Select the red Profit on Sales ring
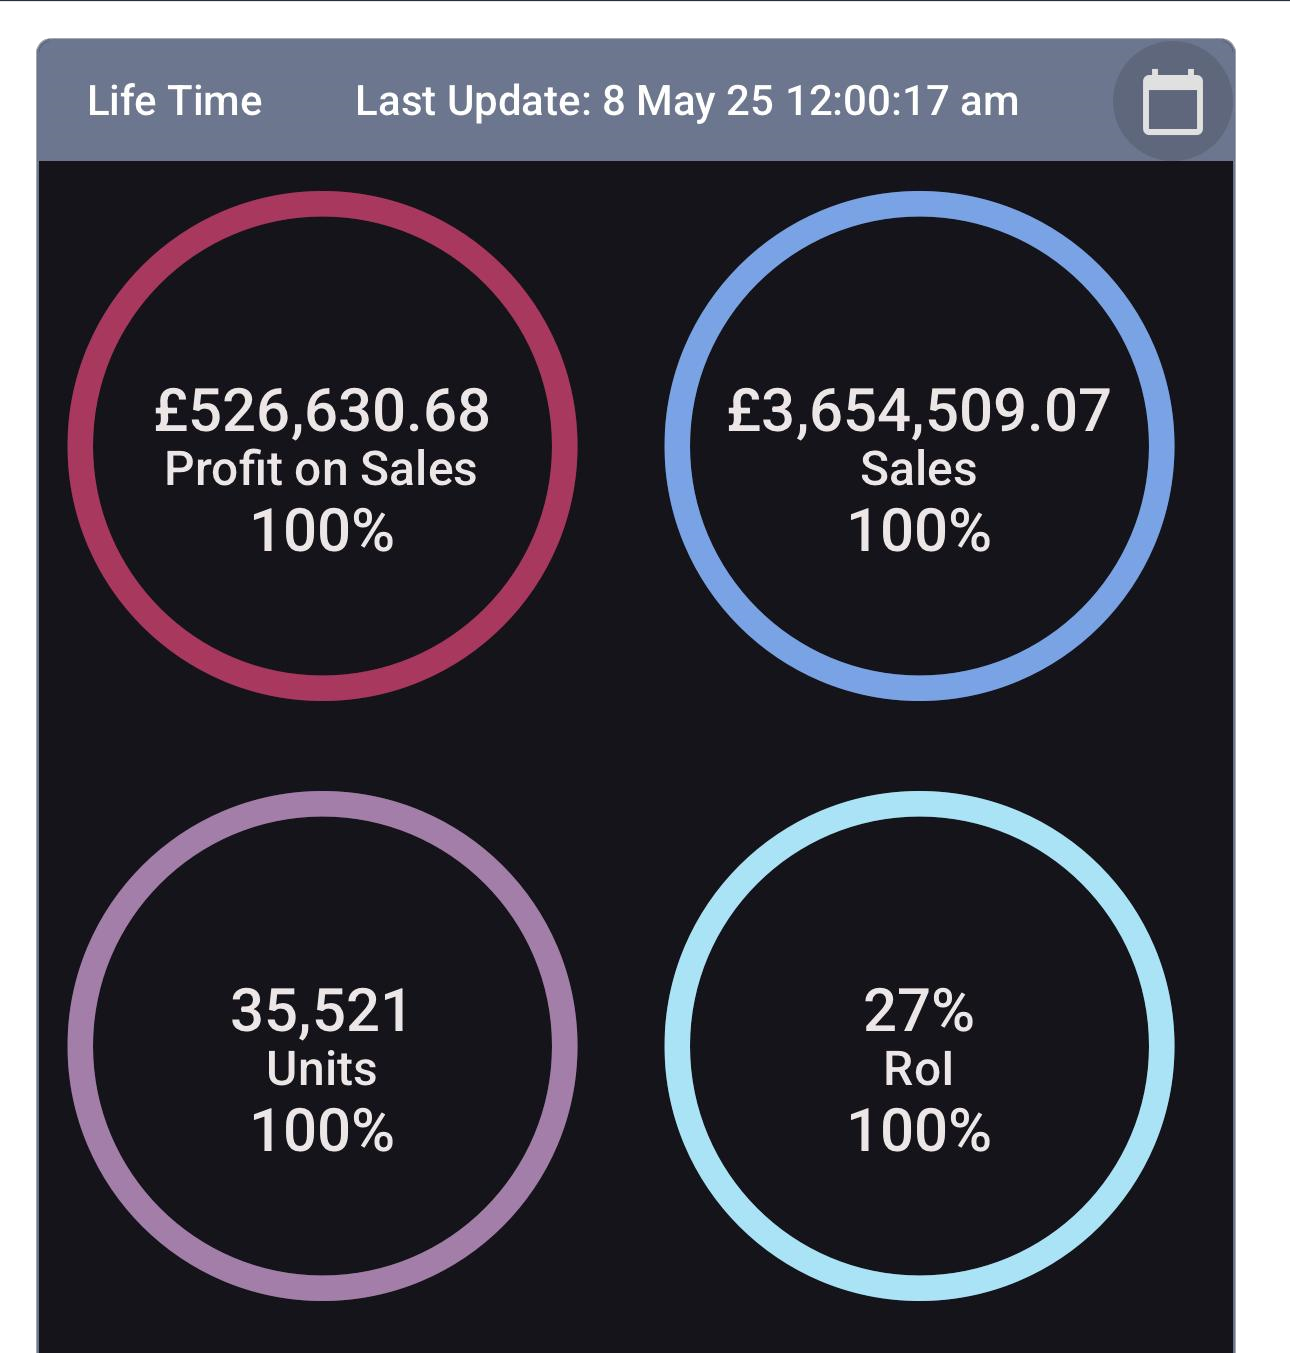The height and width of the screenshot is (1353, 1290). pyautogui.click(x=322, y=445)
